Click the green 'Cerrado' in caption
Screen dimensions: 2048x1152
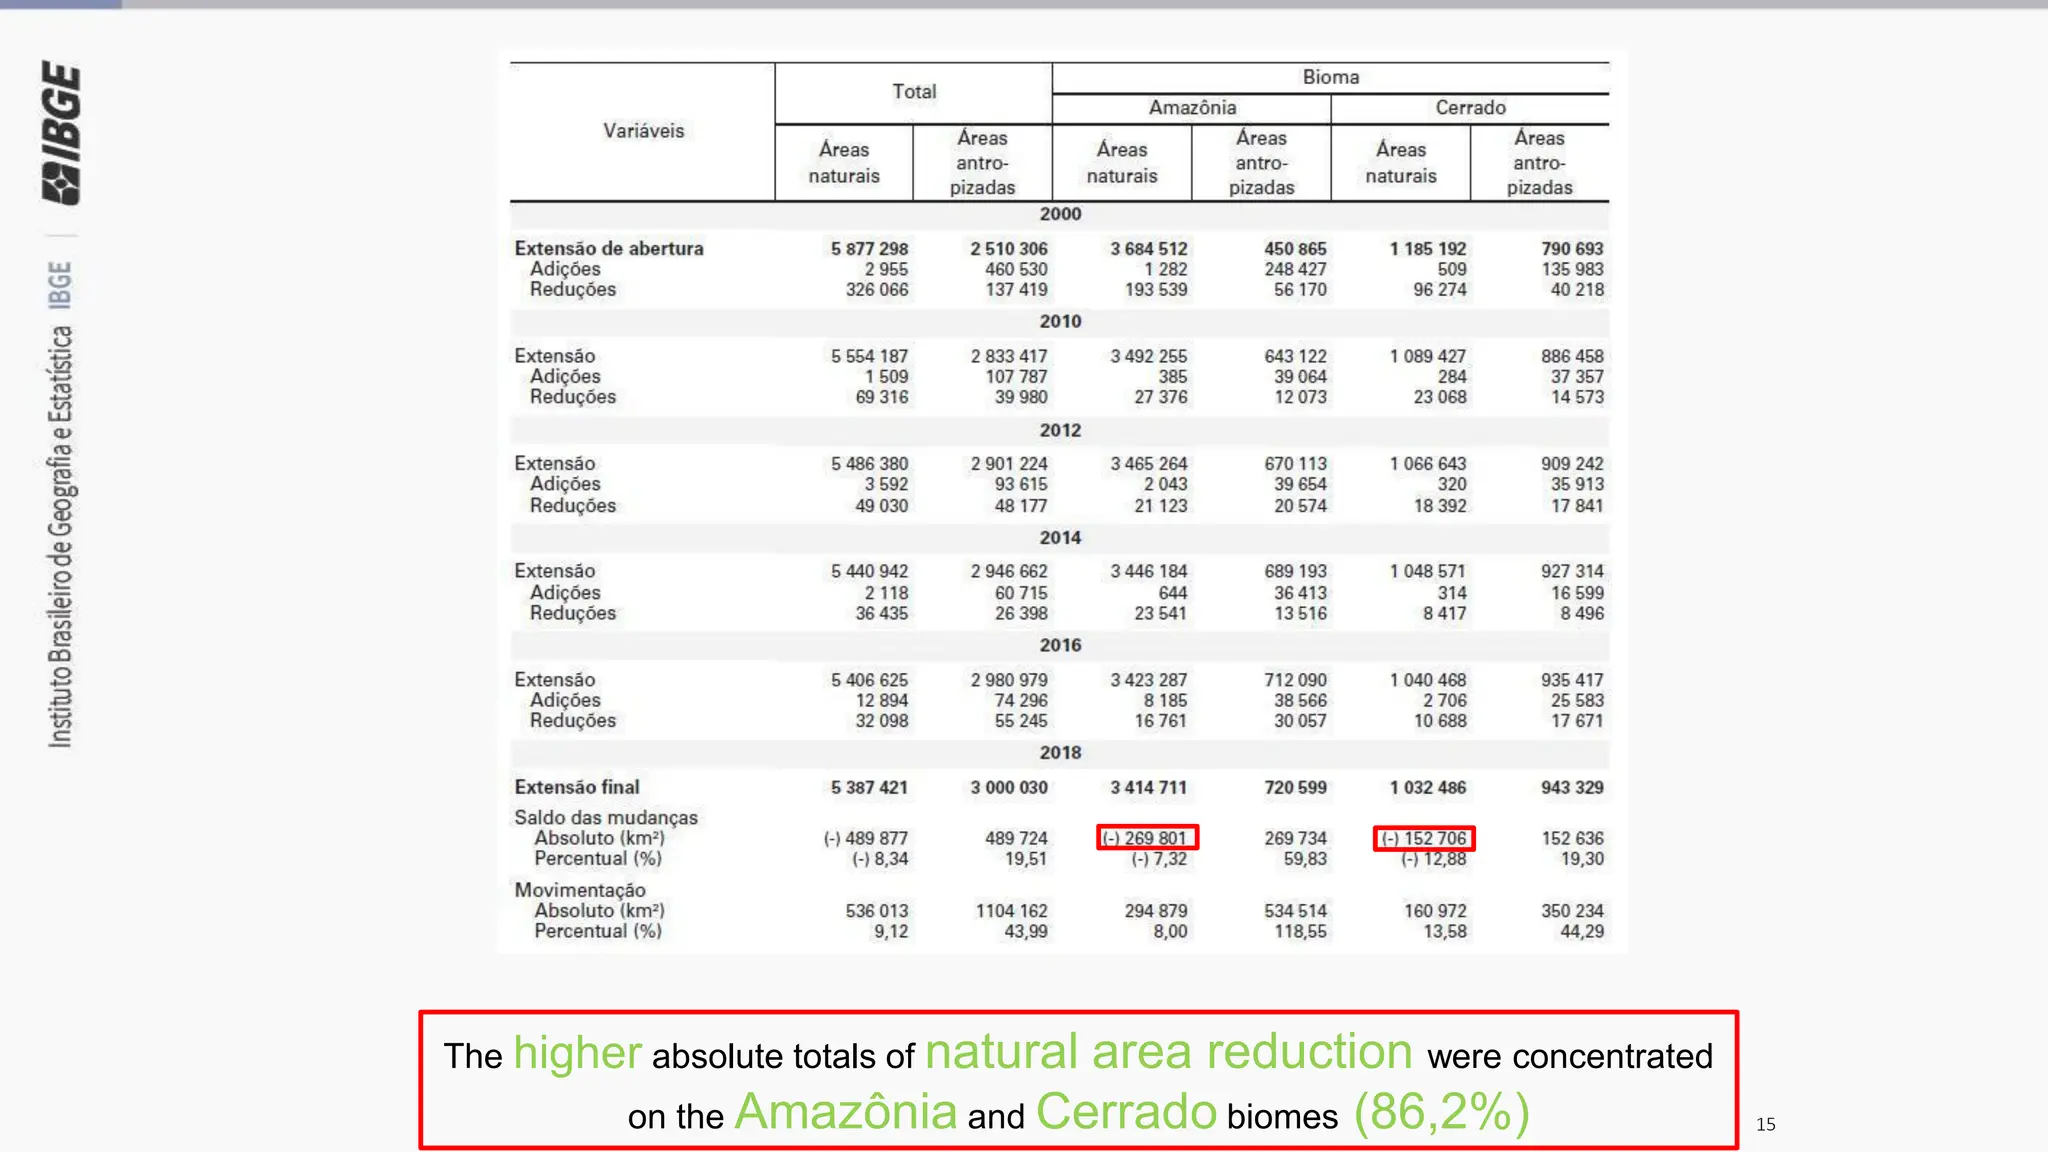click(1126, 1112)
